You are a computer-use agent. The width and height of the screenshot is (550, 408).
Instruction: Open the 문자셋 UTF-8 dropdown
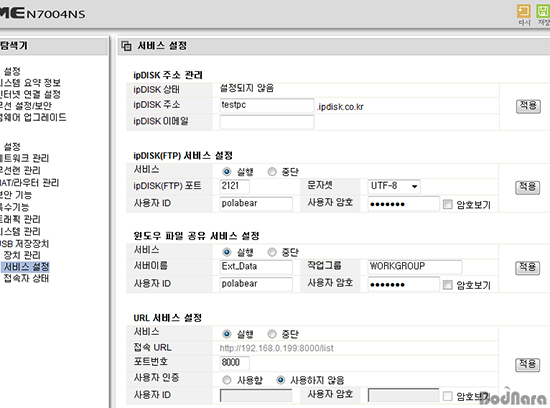pyautogui.click(x=394, y=186)
